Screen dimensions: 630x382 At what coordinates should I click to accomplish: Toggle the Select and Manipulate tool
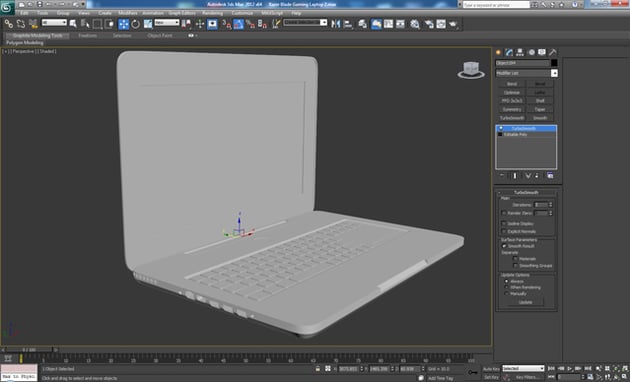click(x=200, y=24)
